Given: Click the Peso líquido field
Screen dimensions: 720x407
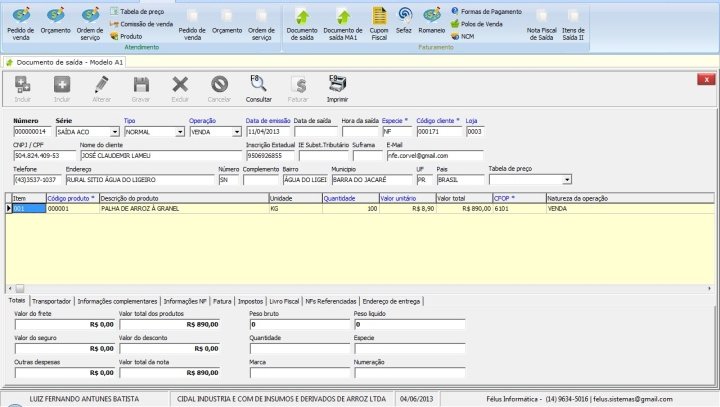Looking at the screenshot, I should point(410,324).
